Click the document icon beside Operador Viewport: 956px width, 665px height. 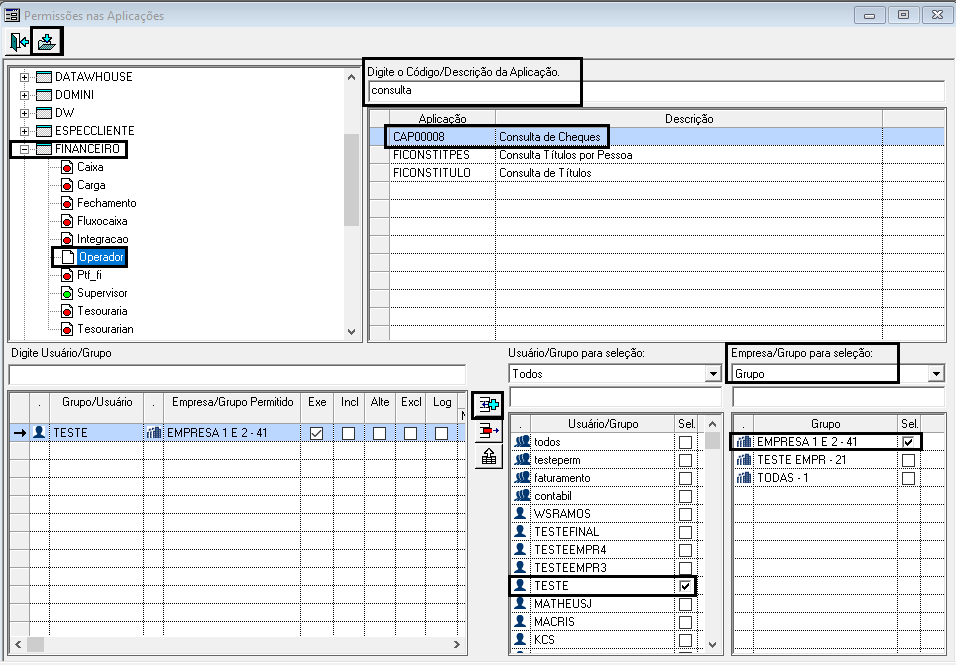coord(68,257)
